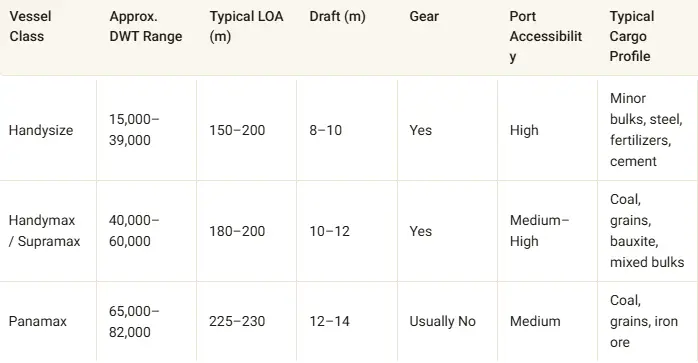This screenshot has height=363, width=698.
Task: Select the Handysize row label
Action: pyautogui.click(x=41, y=131)
